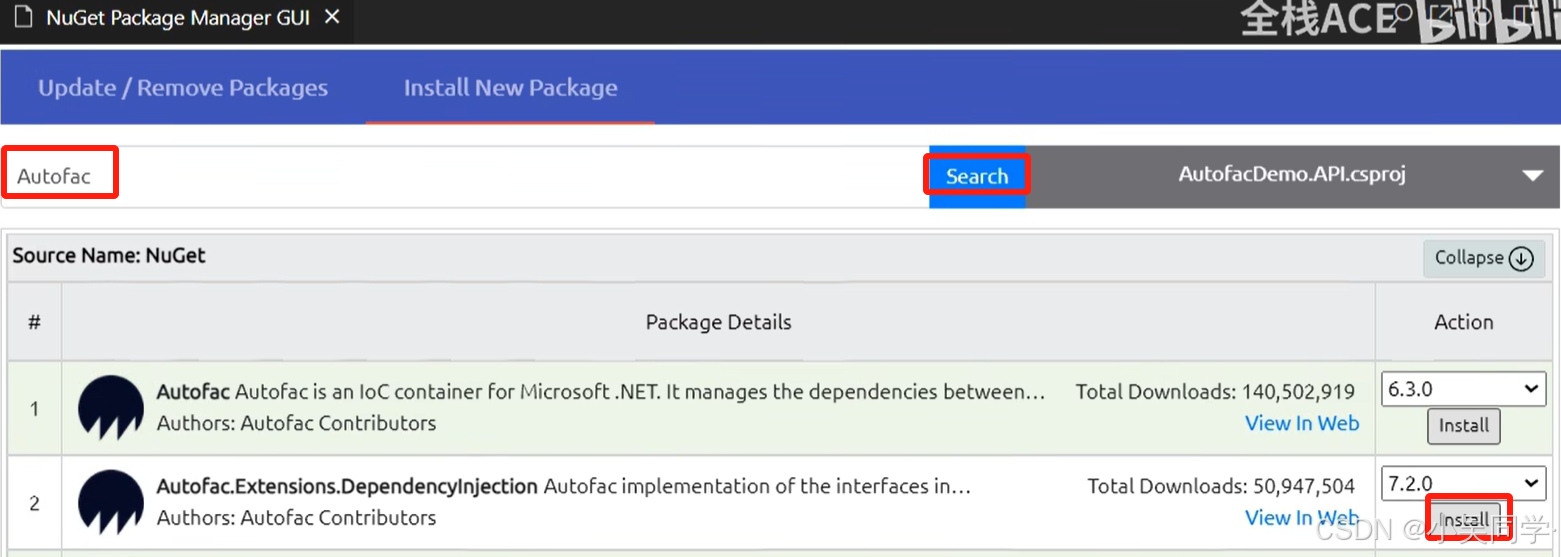The width and height of the screenshot is (1561, 557).
Task: Click Source Name: NuGet label
Action: pyautogui.click(x=109, y=255)
